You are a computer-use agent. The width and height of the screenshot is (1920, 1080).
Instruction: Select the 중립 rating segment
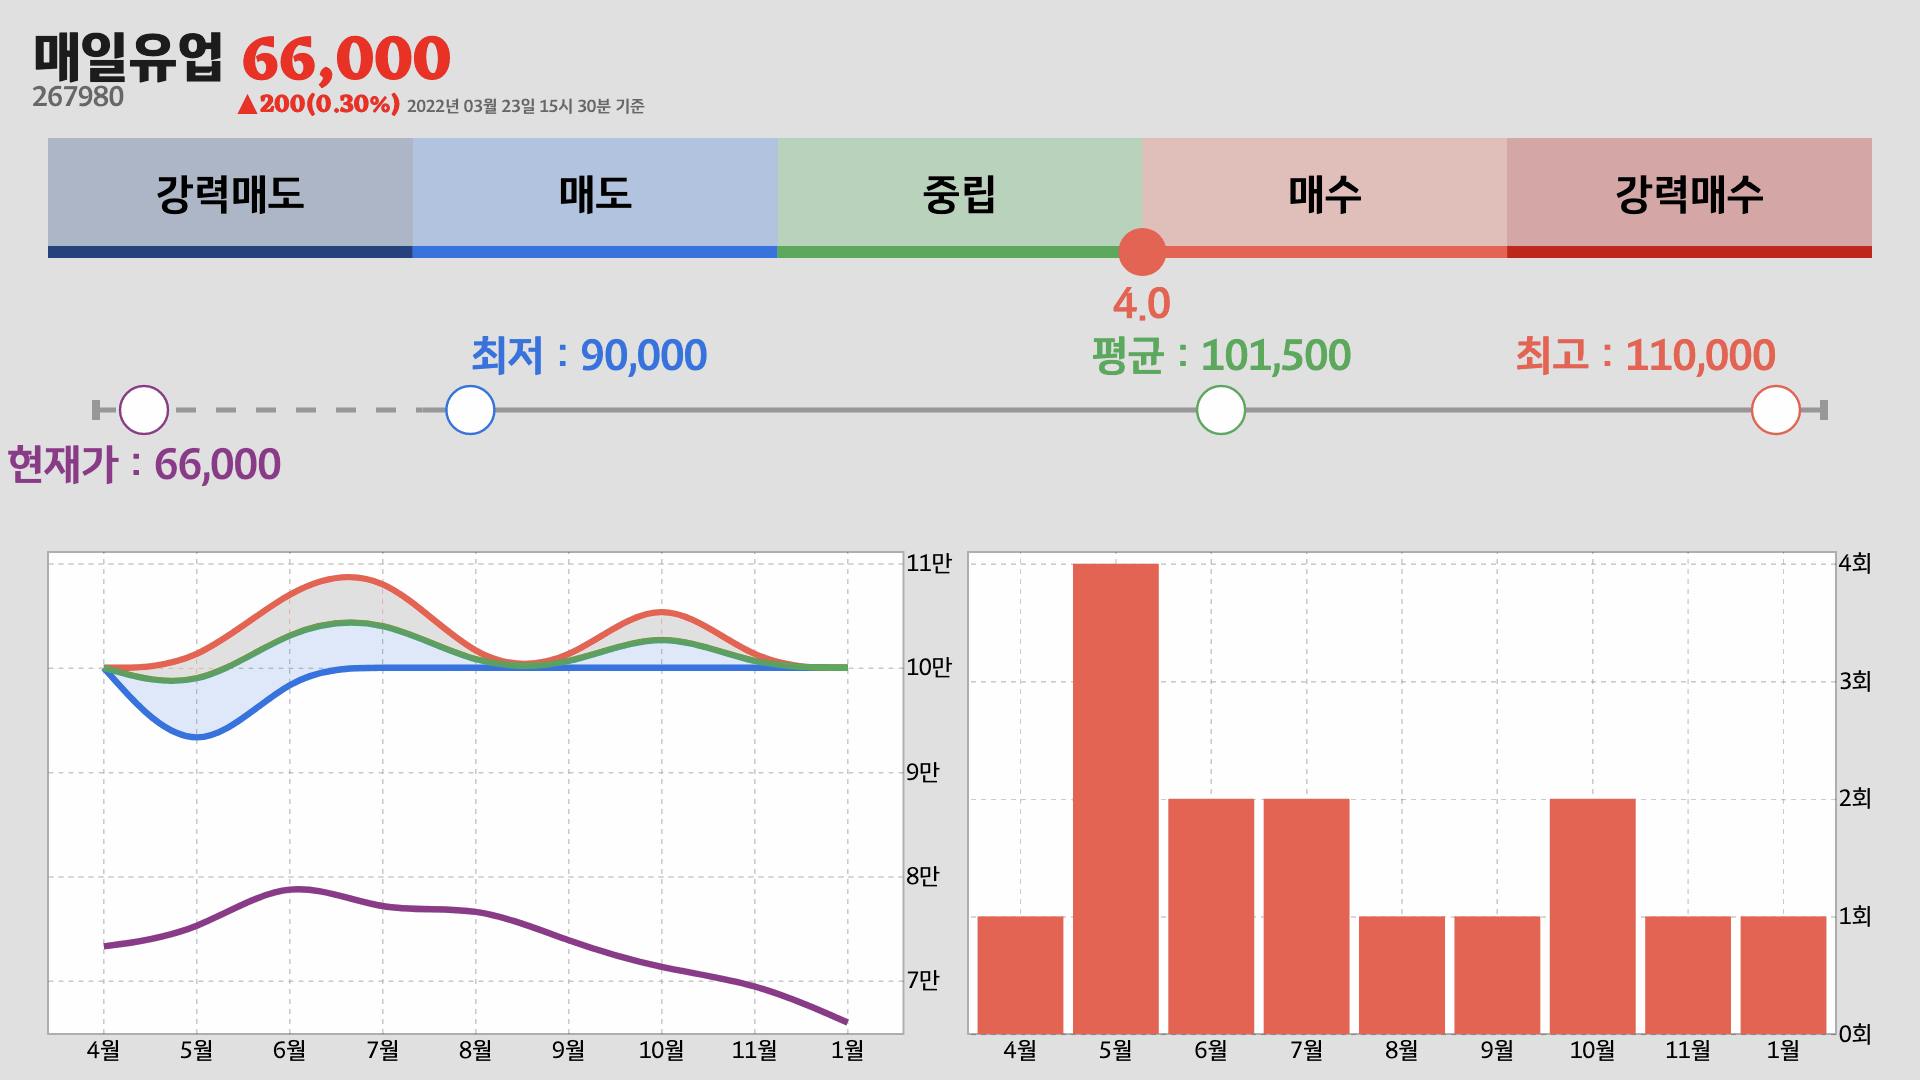pos(960,197)
